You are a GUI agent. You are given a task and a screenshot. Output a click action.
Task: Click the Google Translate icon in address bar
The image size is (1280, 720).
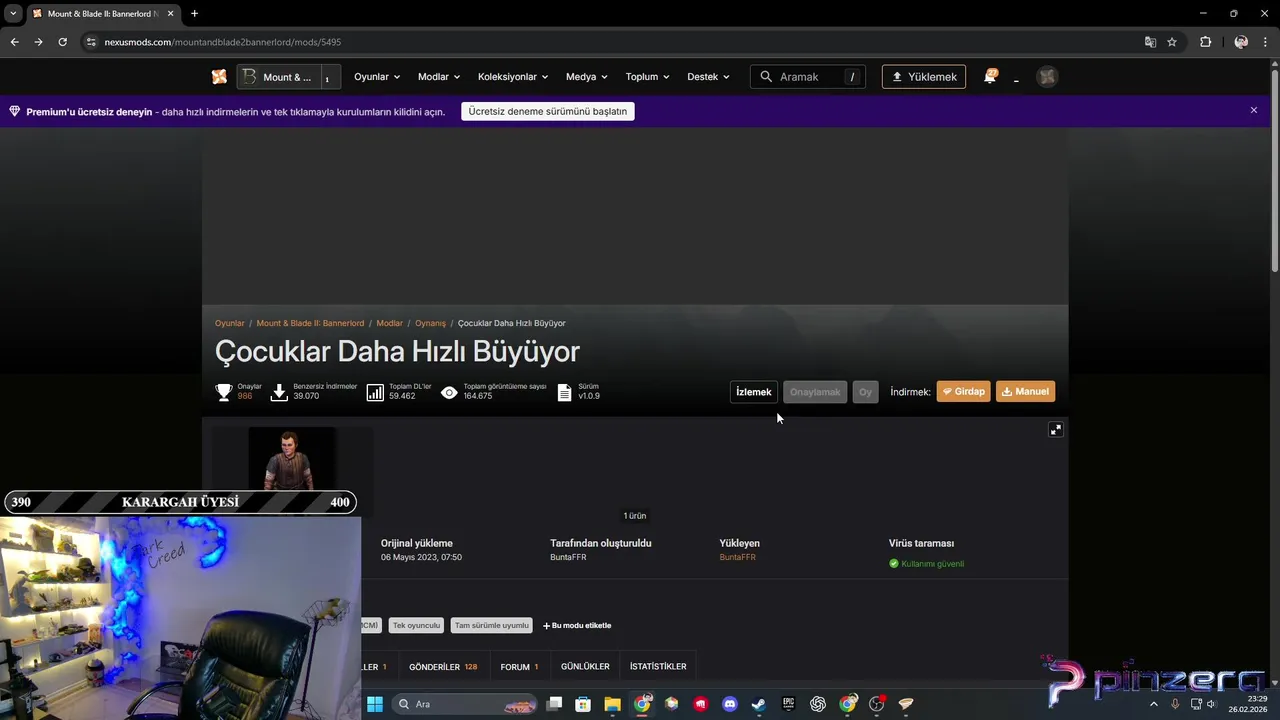pyautogui.click(x=1150, y=42)
